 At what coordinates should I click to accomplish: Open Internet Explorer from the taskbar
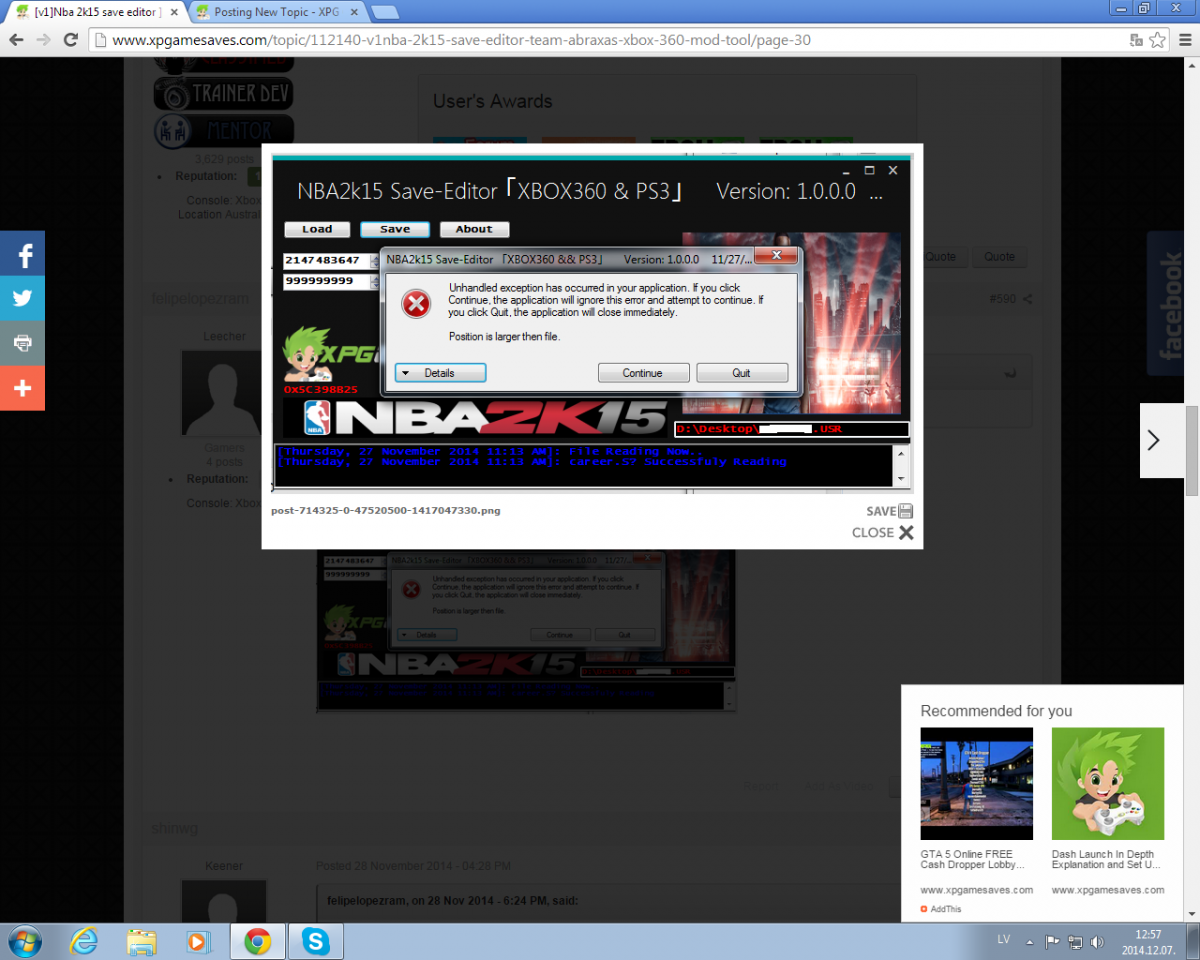[x=85, y=941]
